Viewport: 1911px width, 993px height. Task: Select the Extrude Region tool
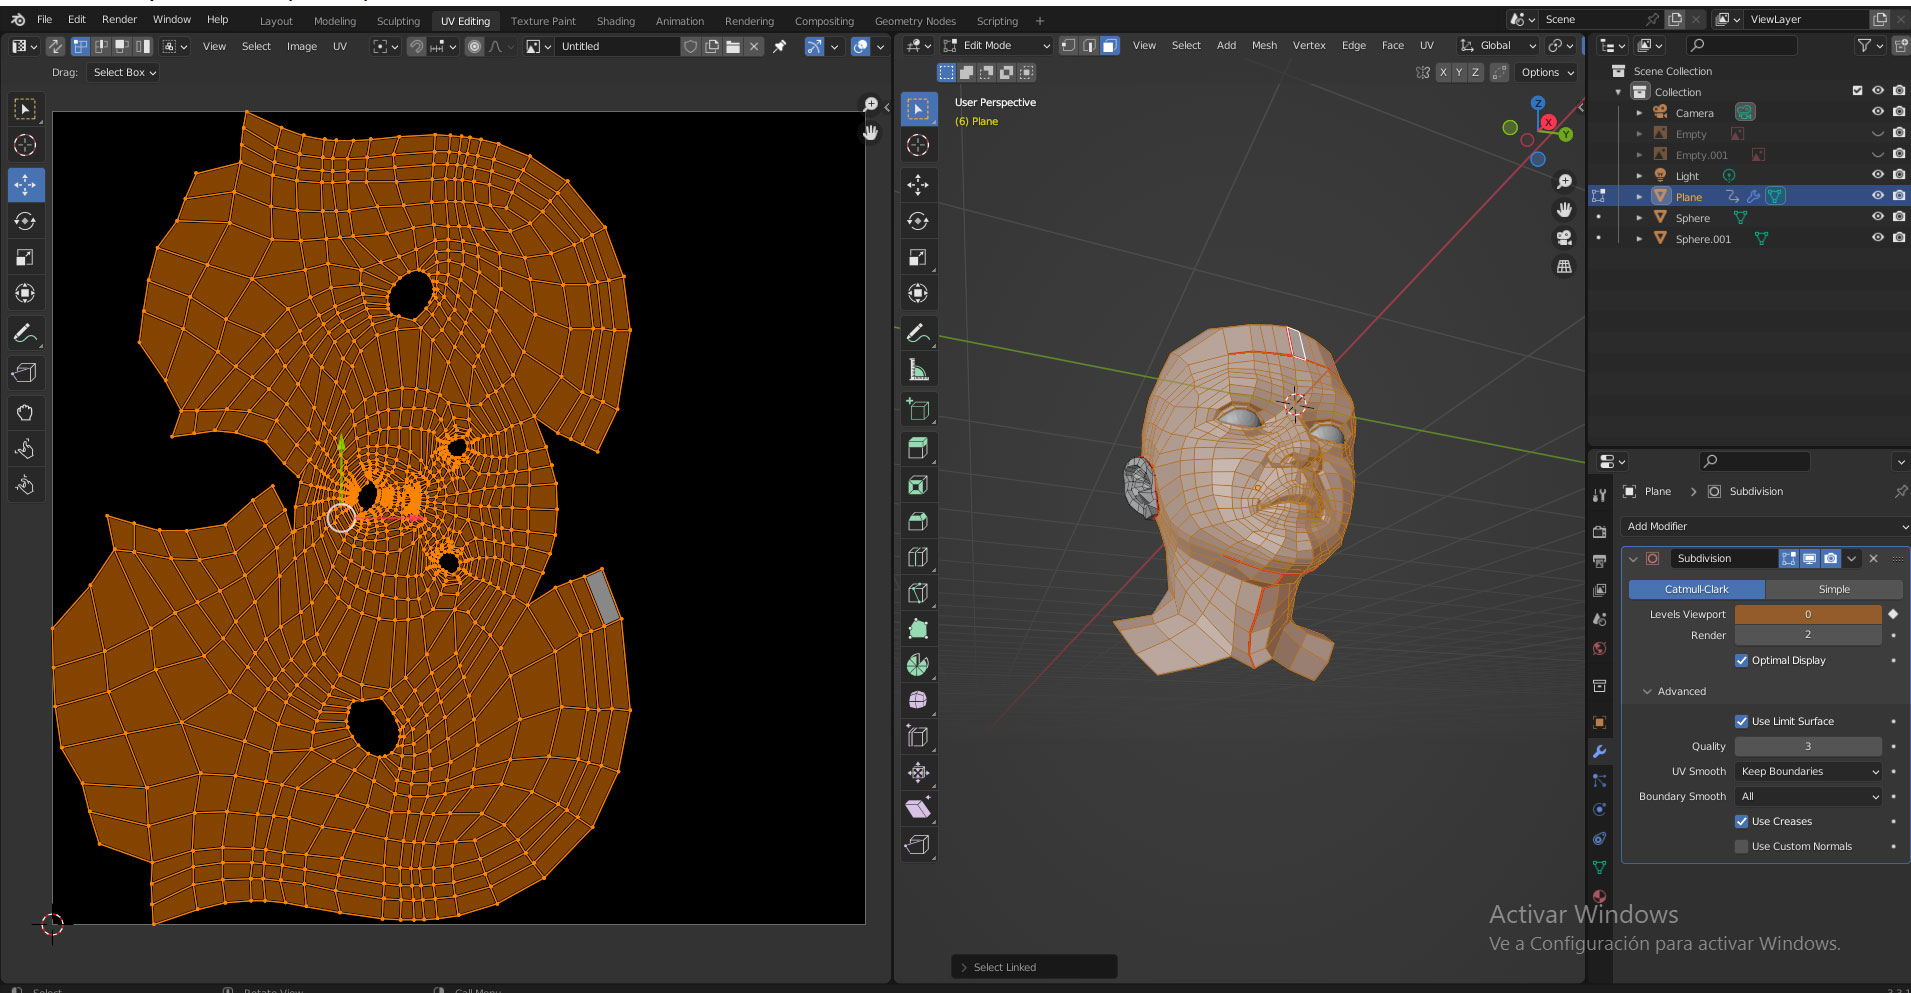[x=918, y=448]
